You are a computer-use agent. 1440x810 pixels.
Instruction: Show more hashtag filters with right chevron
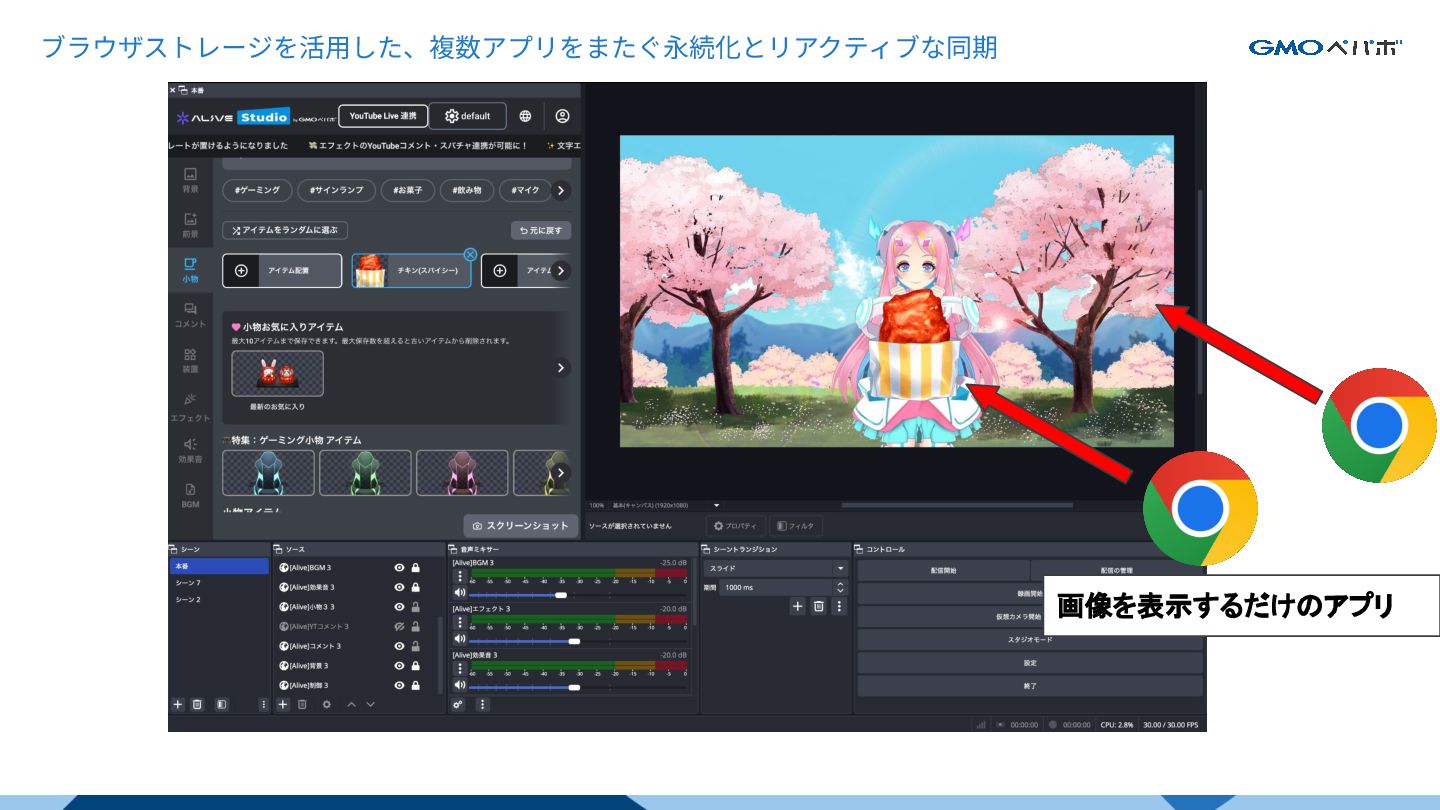(561, 190)
